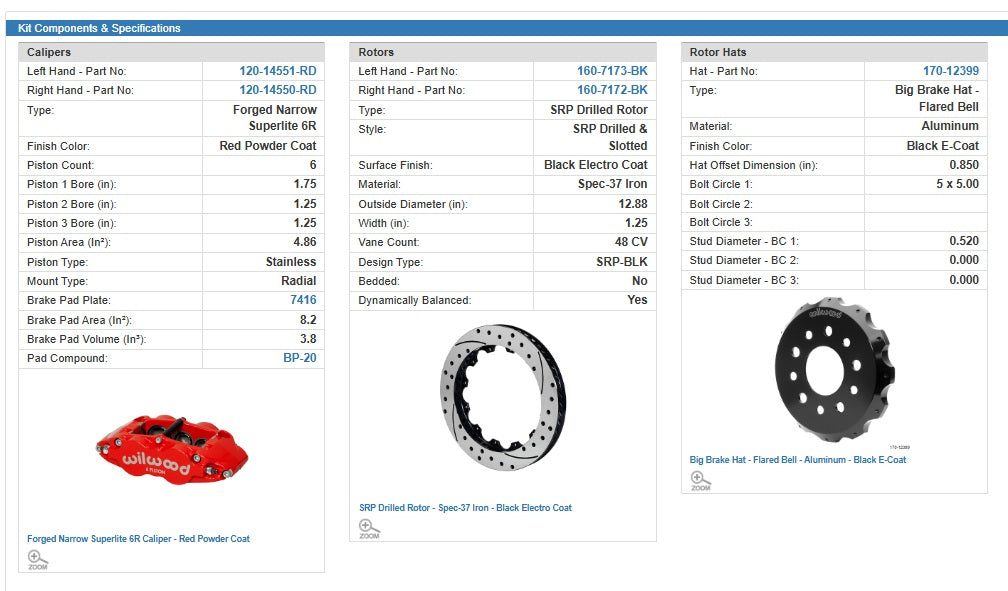Viewport: 1008px width, 591px height.
Task: Open left hand caliper part 120-14551-RD
Action: (278, 71)
